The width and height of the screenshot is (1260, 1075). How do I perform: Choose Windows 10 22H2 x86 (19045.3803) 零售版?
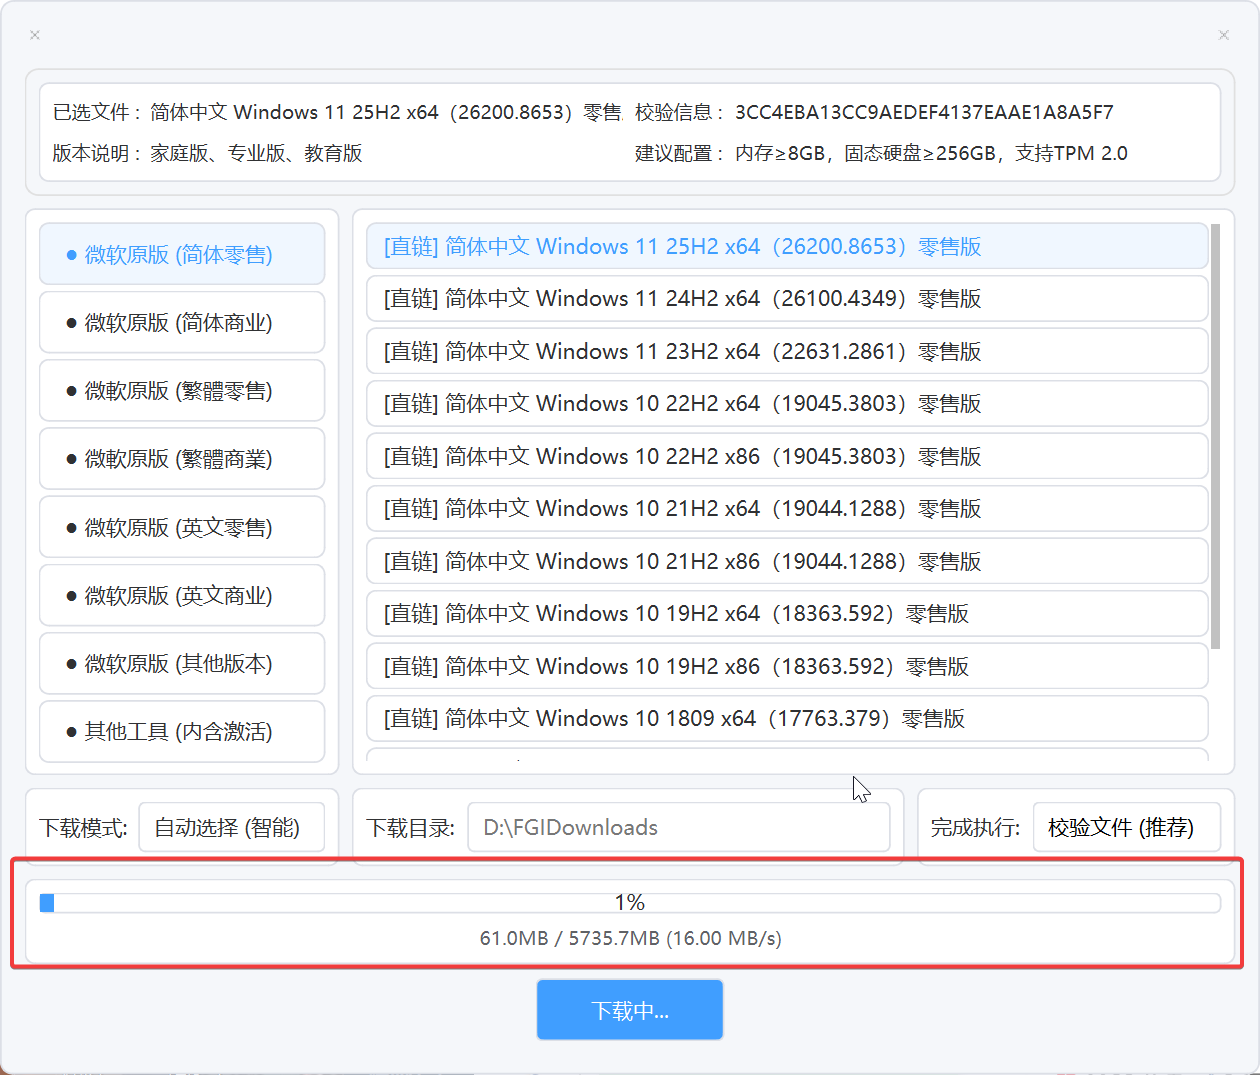point(787,456)
